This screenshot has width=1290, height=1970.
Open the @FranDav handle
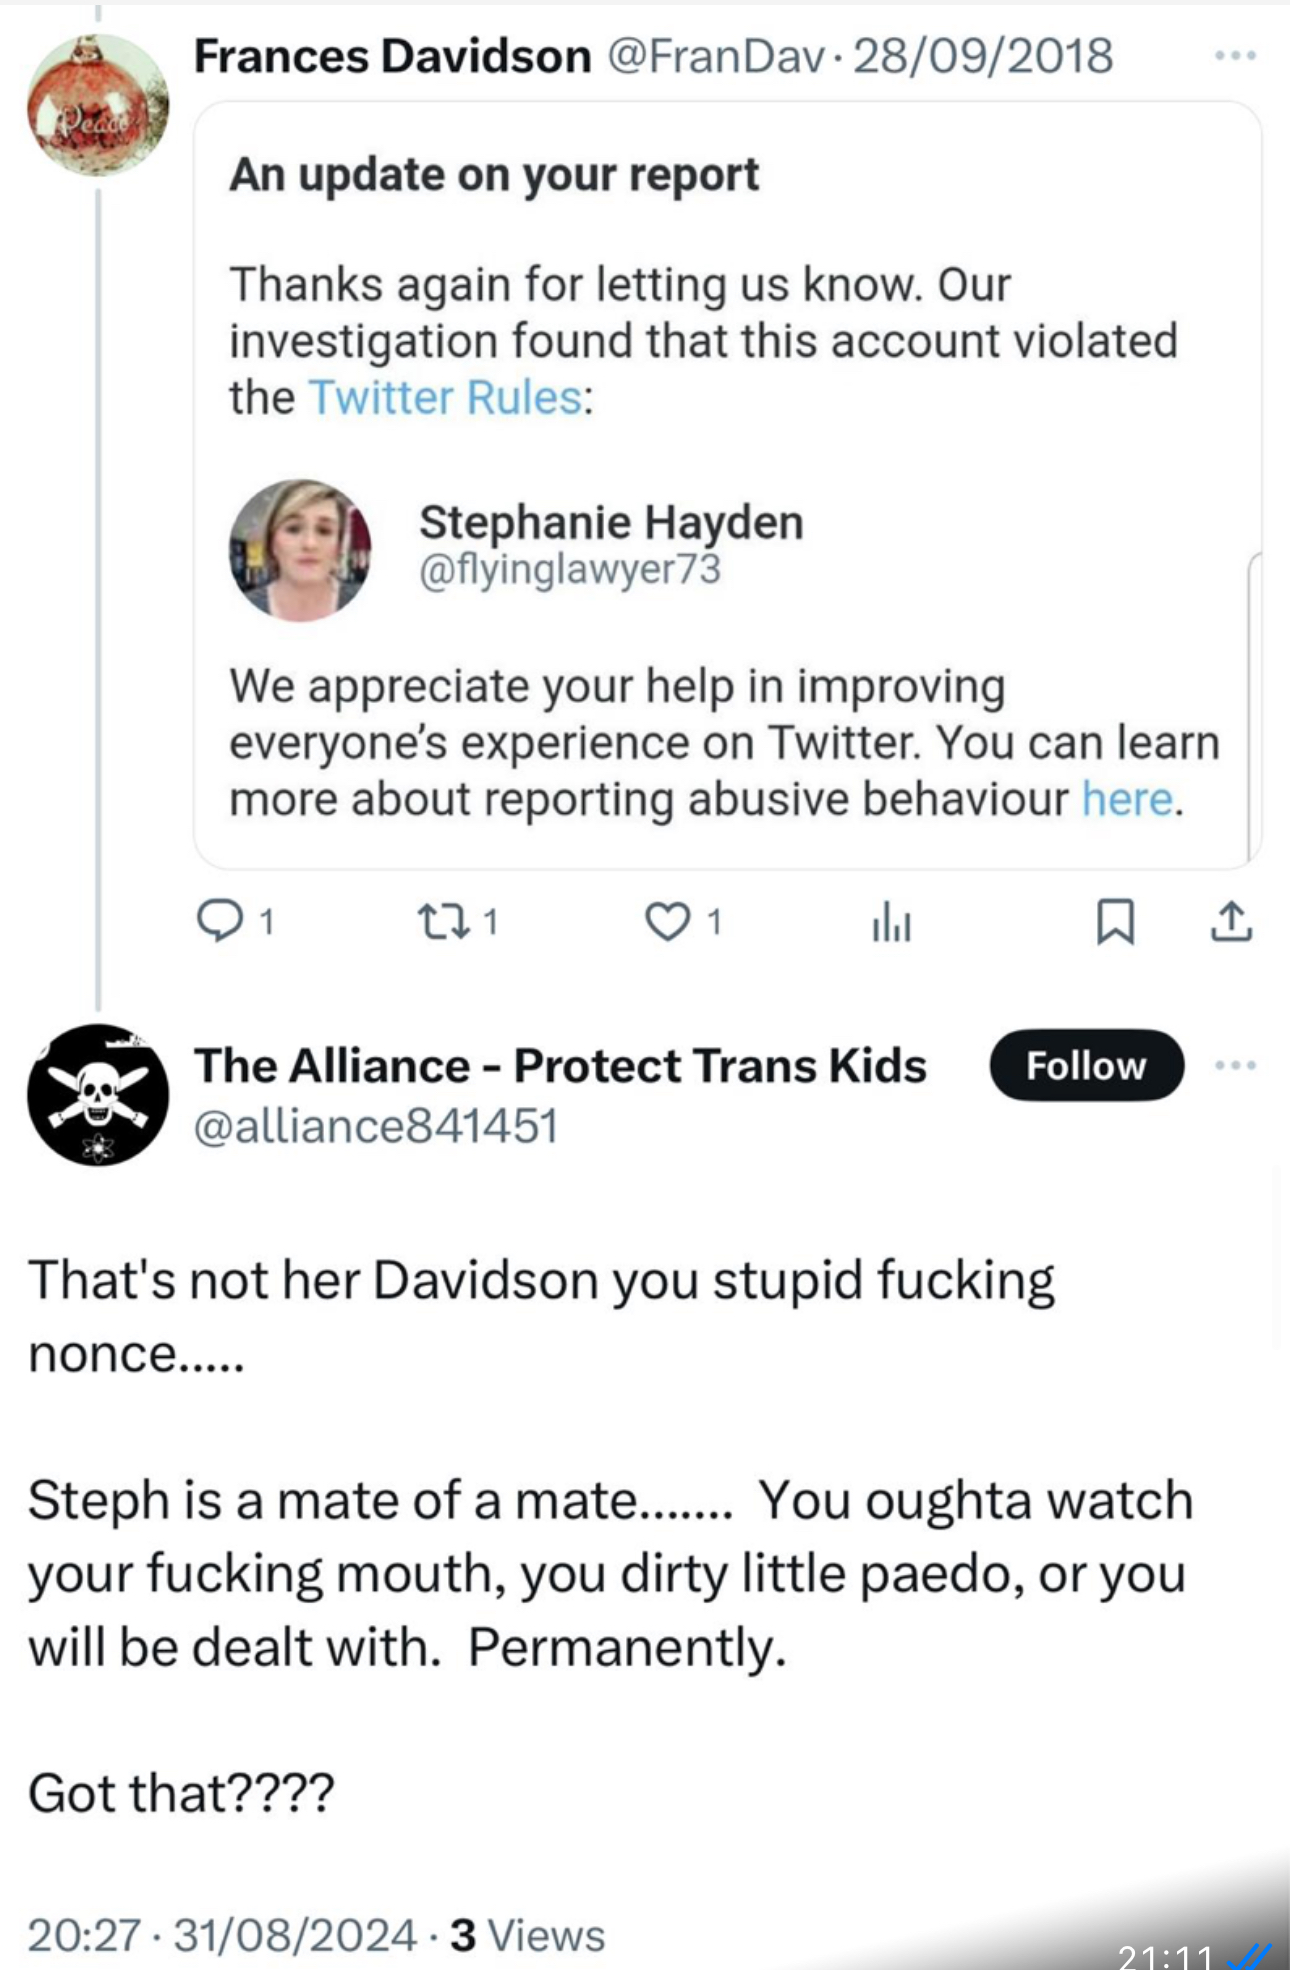pyautogui.click(x=715, y=56)
